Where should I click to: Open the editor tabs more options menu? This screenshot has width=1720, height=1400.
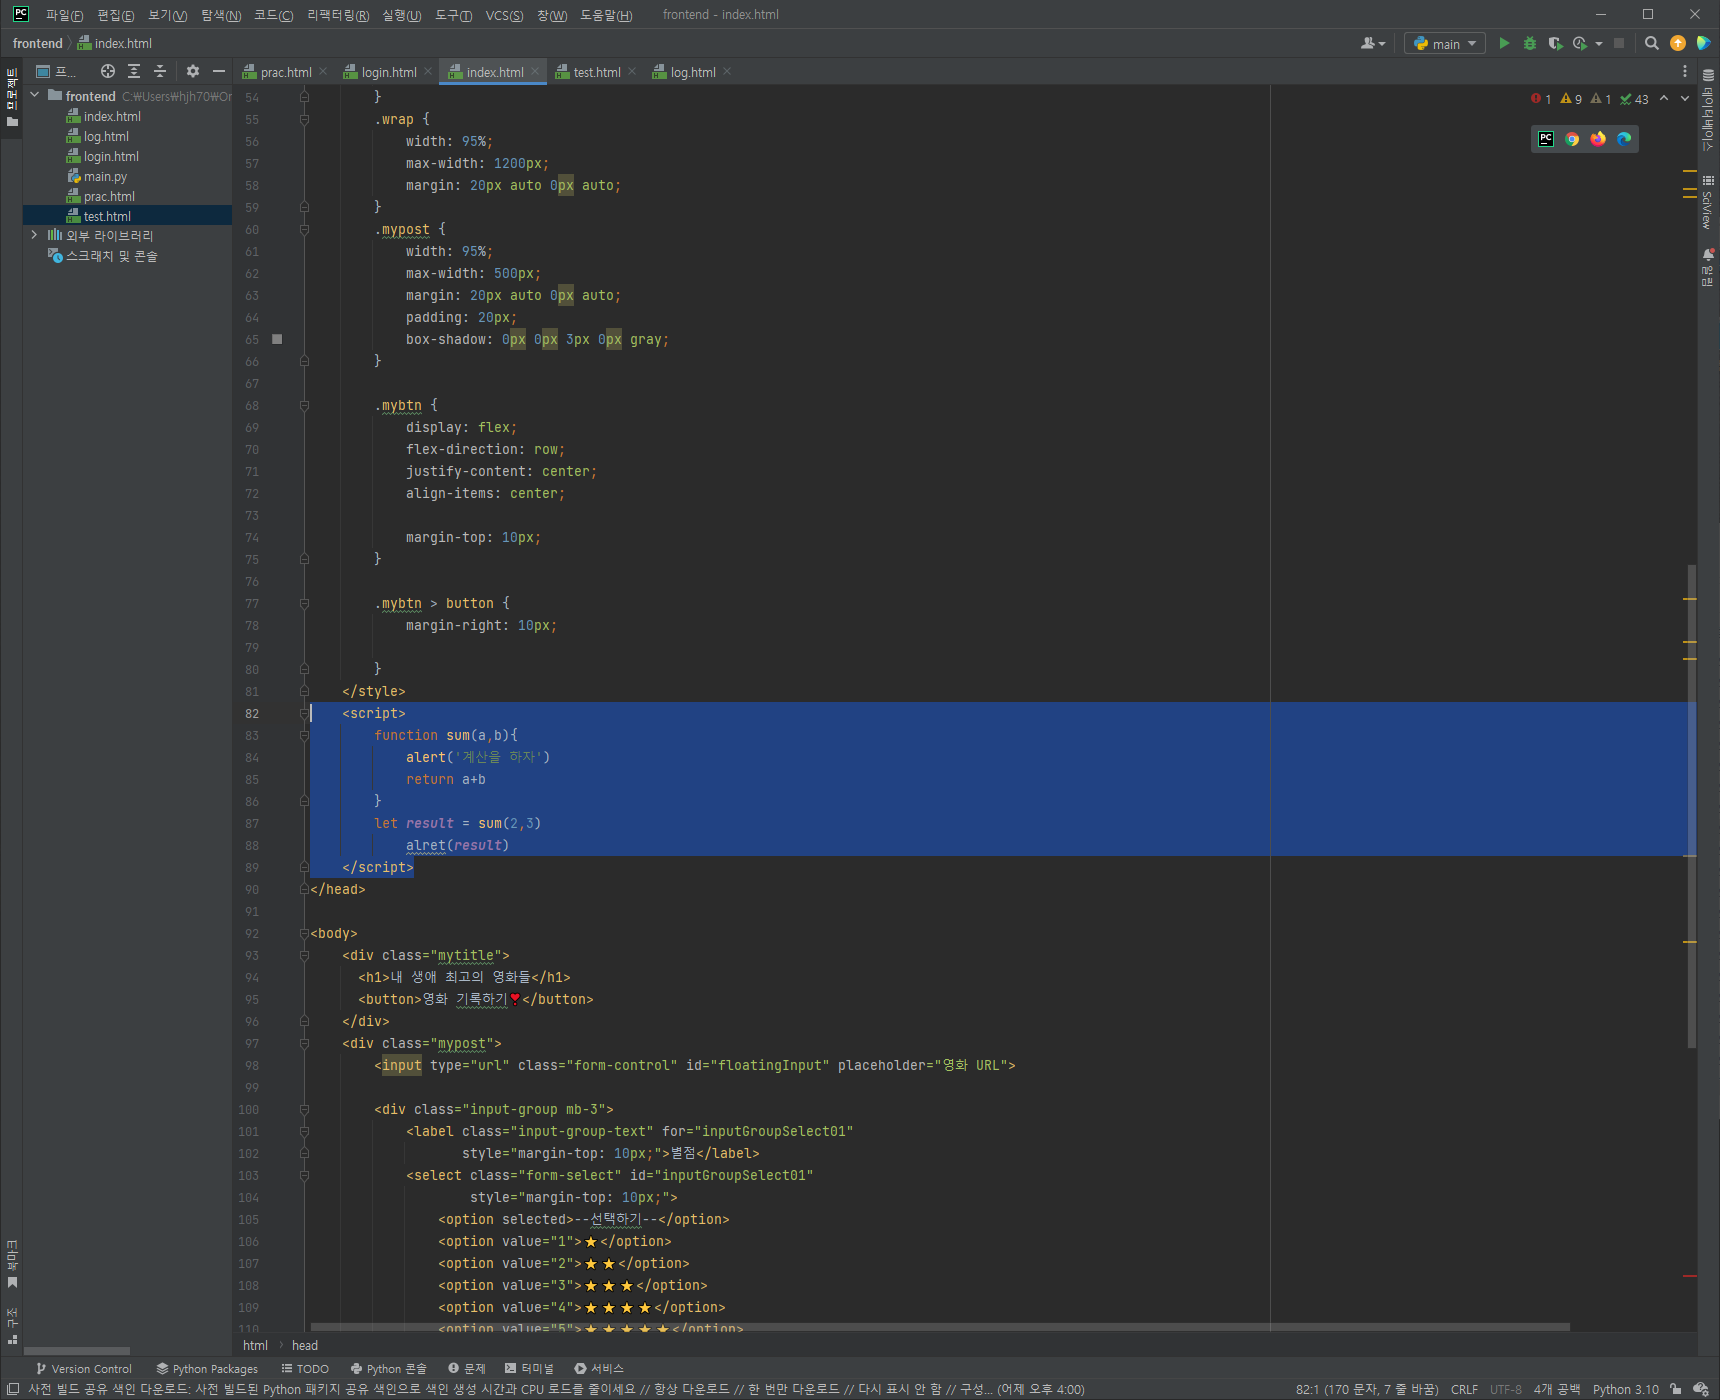tap(1685, 71)
